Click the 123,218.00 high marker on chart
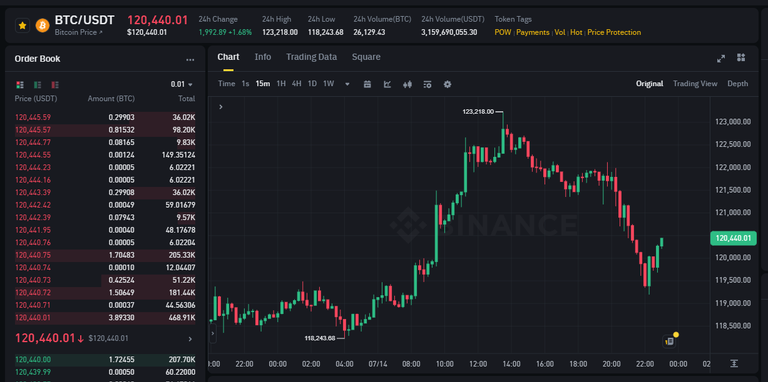Screen dimensions: 768x382 [478, 112]
